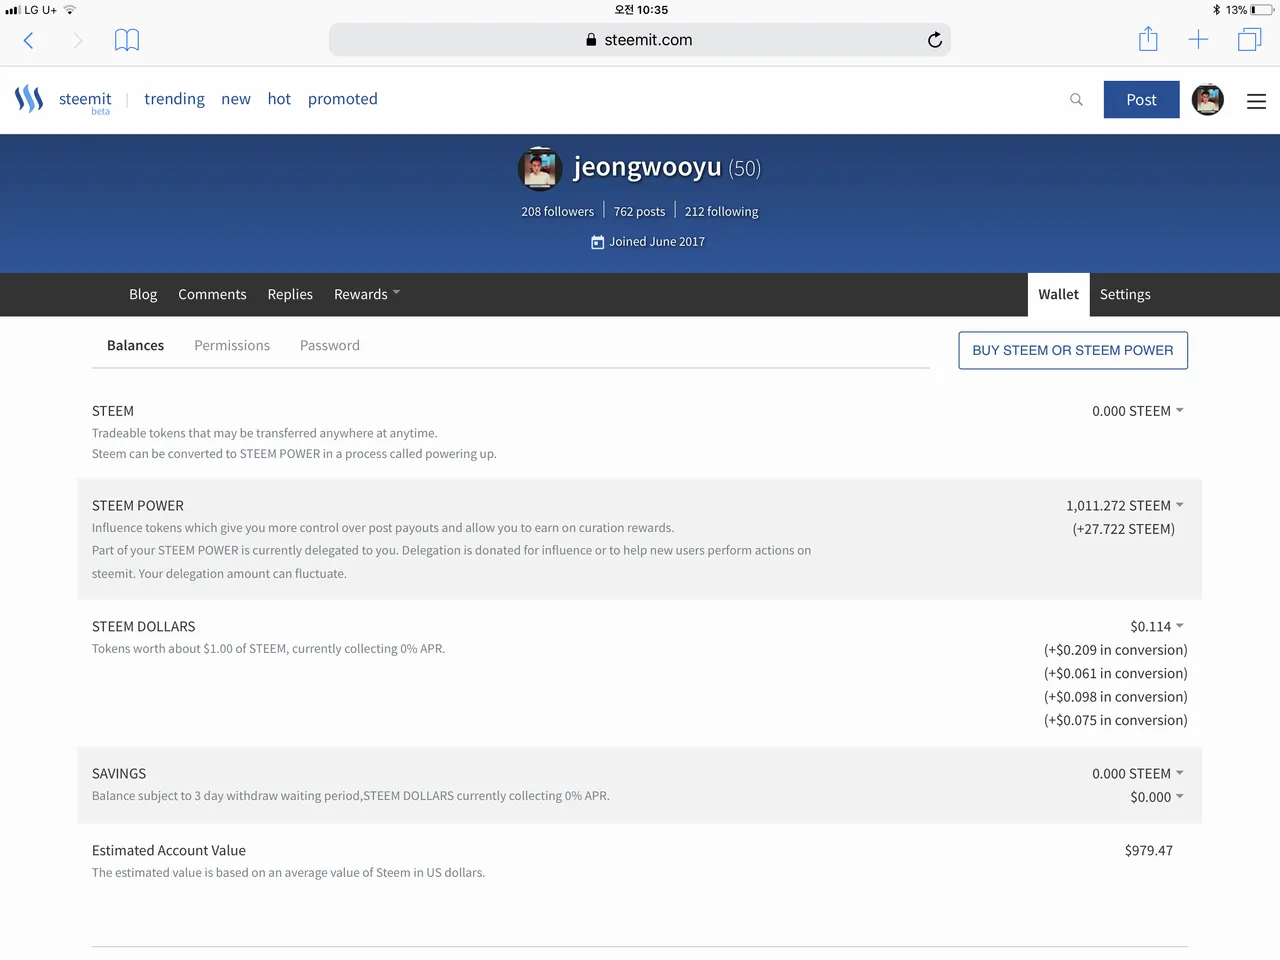Image resolution: width=1280 pixels, height=960 pixels.
Task: Click the STEEM DOLLARS heading
Action: click(144, 627)
